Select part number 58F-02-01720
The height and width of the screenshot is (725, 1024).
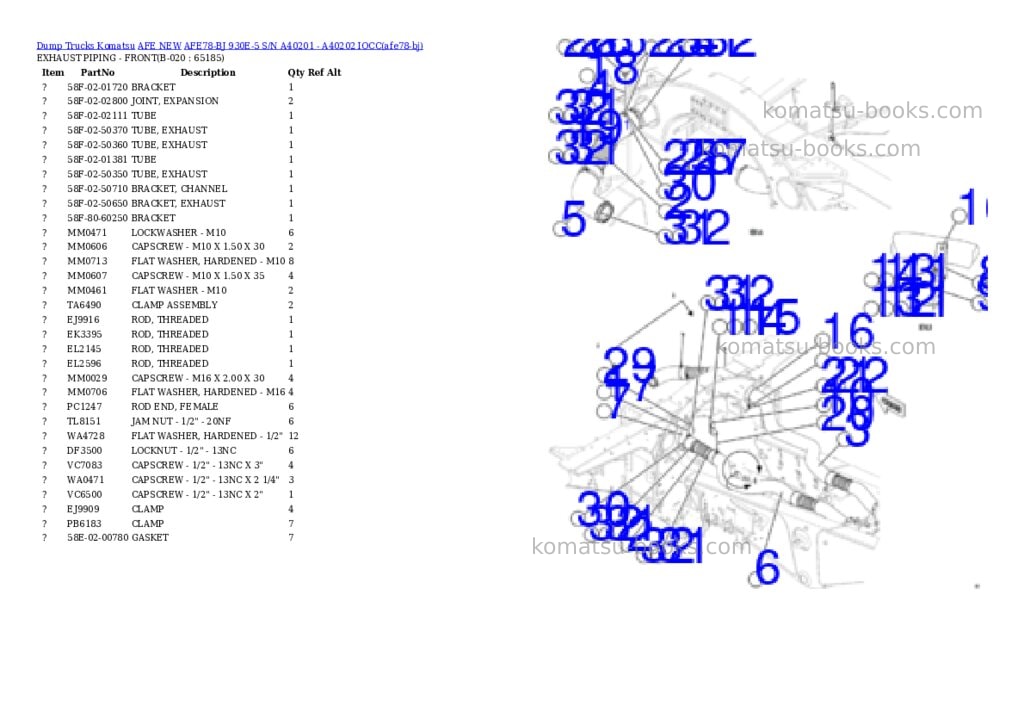coord(97,87)
